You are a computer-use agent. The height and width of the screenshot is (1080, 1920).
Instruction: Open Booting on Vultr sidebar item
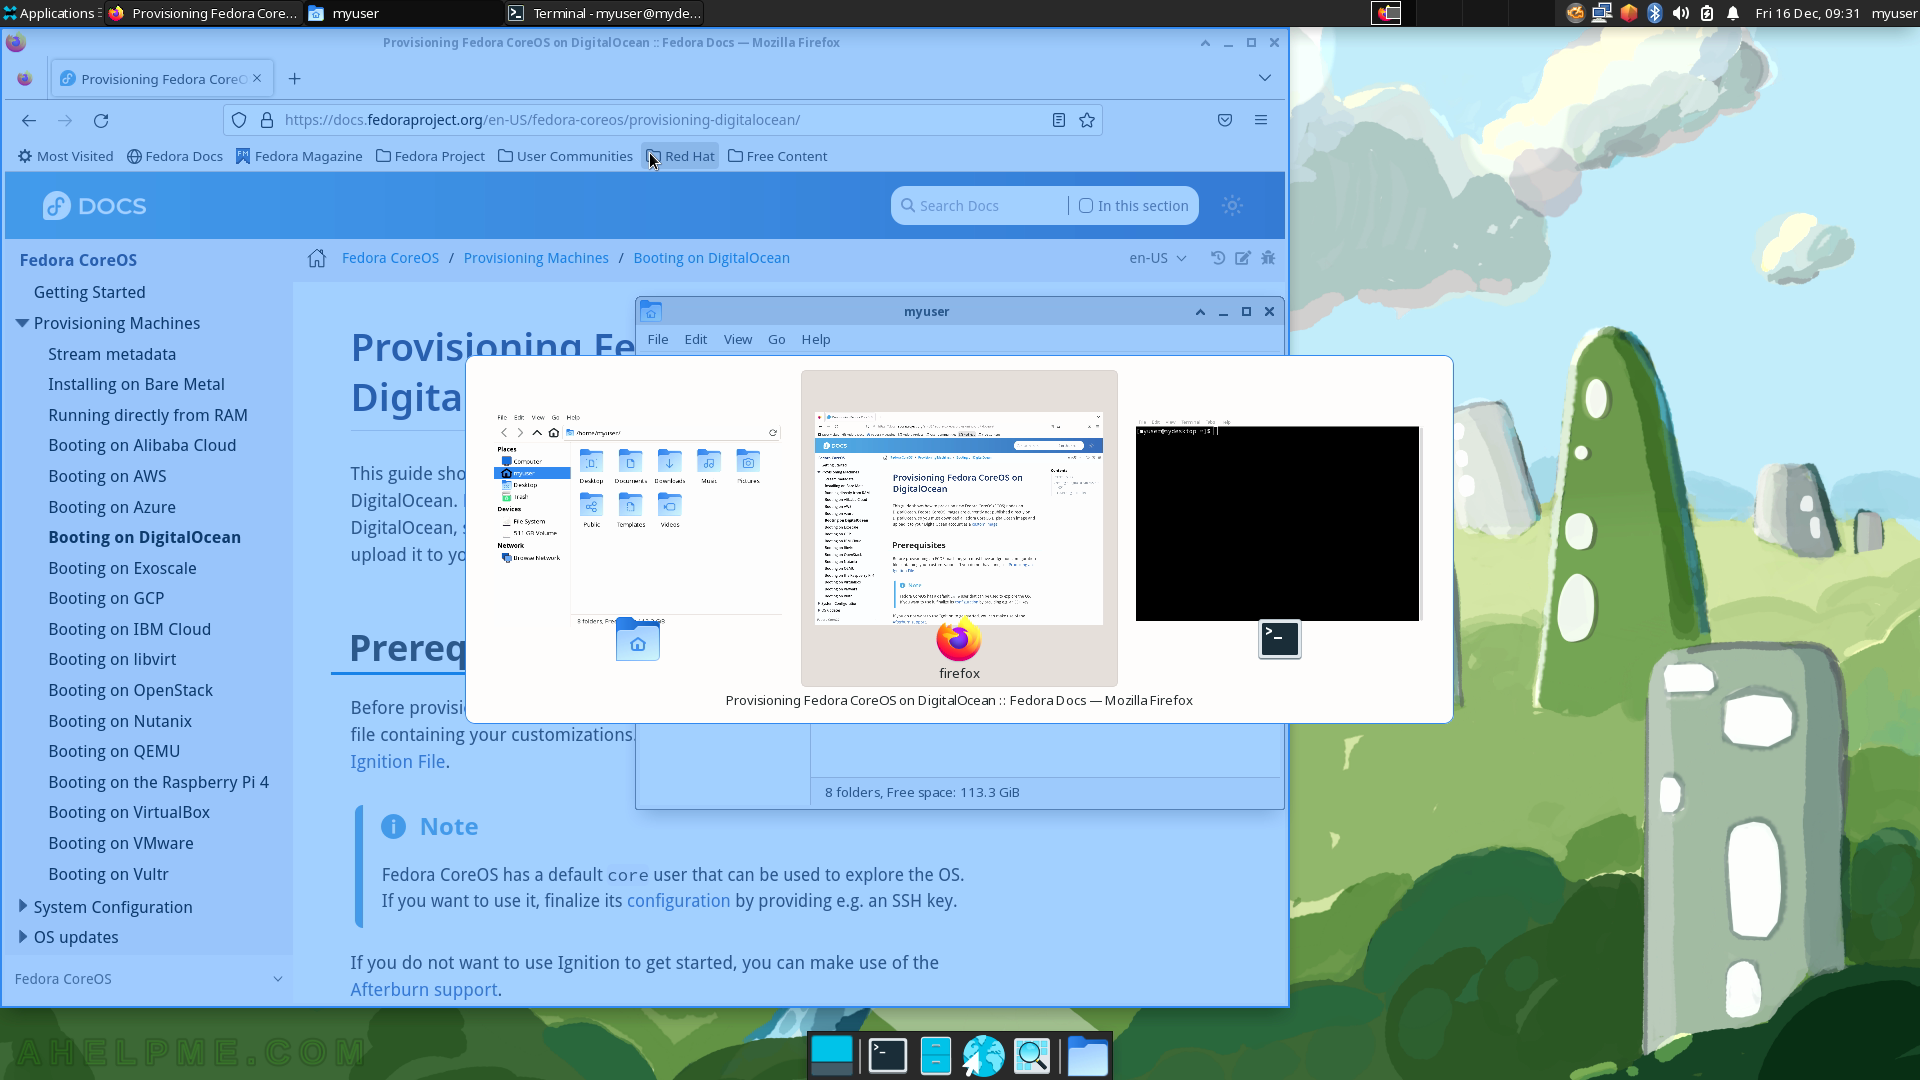tap(109, 874)
